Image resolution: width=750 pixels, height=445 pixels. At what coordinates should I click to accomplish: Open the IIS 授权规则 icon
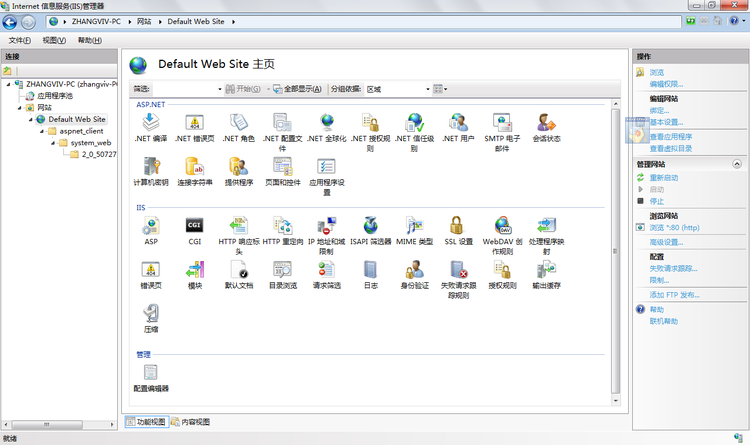(x=502, y=269)
